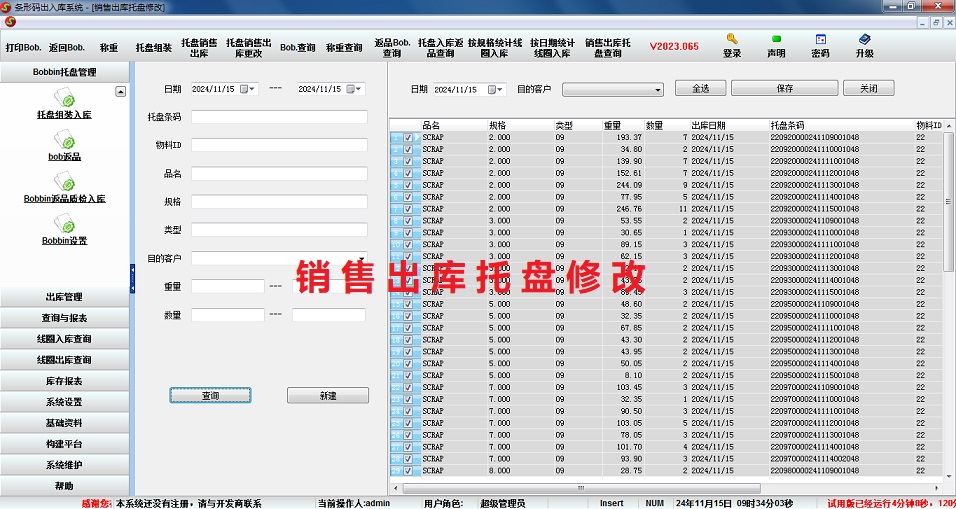Toggle checkbox of last row weight 28.75

[408, 471]
